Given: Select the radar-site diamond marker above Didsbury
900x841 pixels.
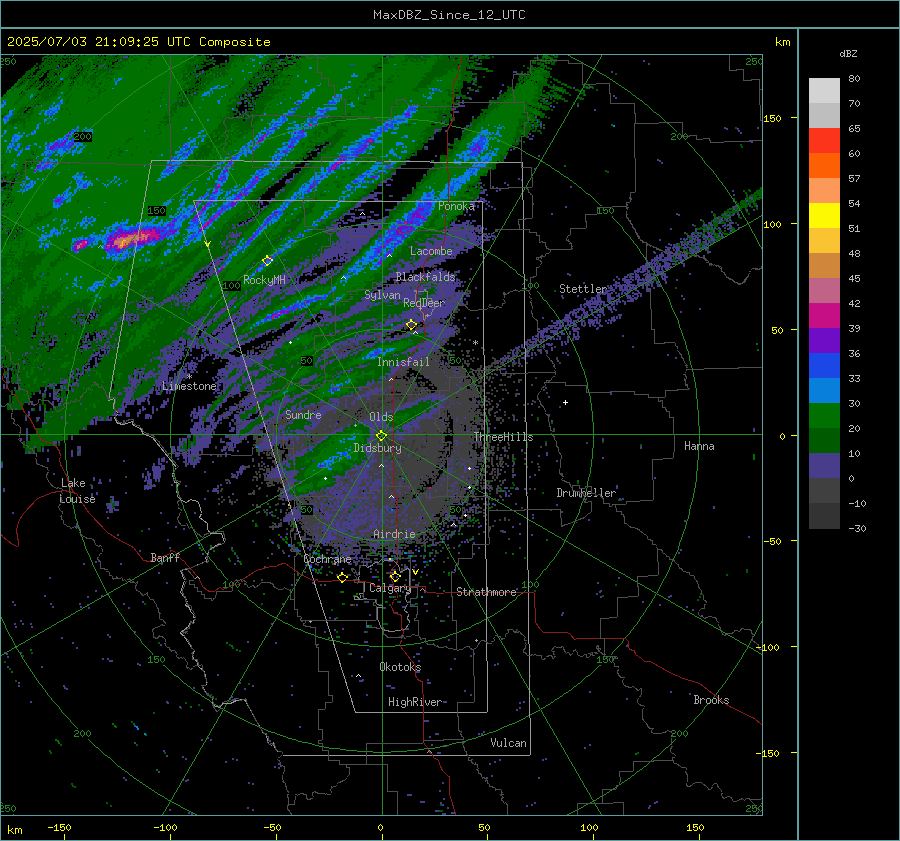Looking at the screenshot, I should pyautogui.click(x=381, y=436).
